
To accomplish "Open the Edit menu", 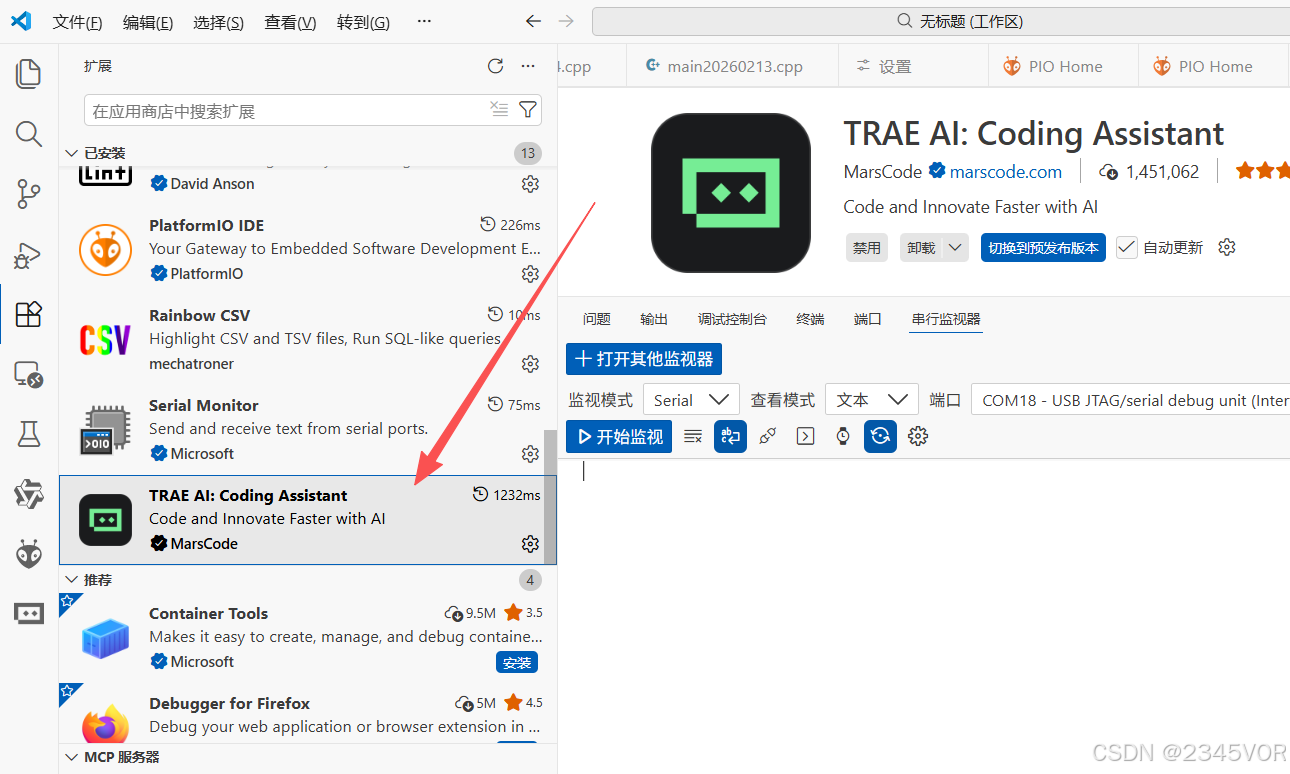I will [148, 22].
